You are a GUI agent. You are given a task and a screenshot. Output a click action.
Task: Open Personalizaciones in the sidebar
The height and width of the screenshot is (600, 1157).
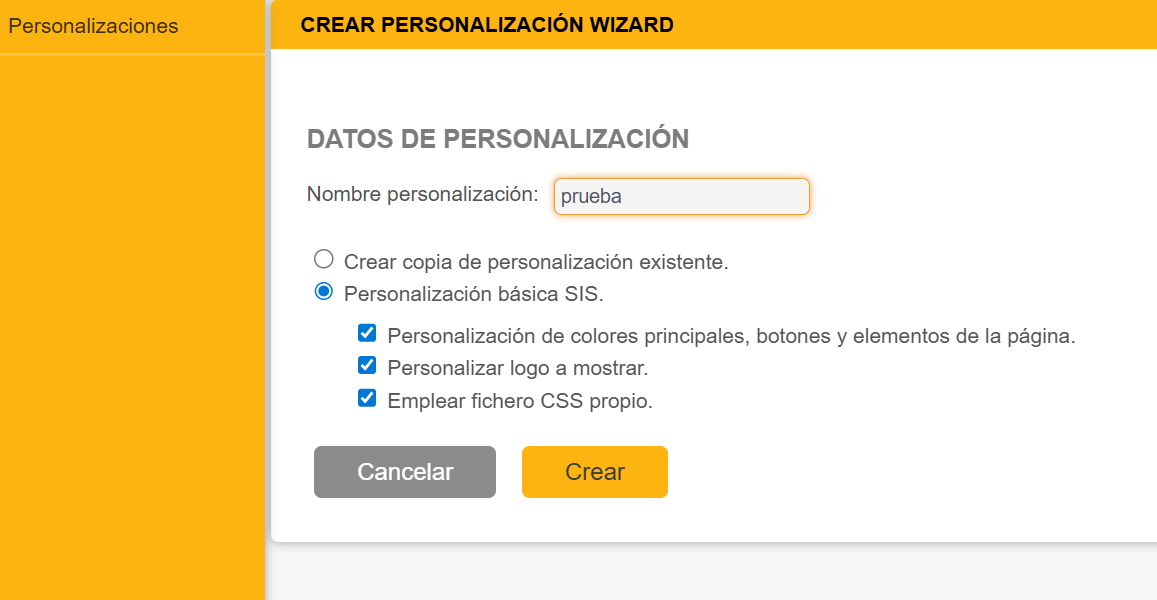click(x=93, y=27)
